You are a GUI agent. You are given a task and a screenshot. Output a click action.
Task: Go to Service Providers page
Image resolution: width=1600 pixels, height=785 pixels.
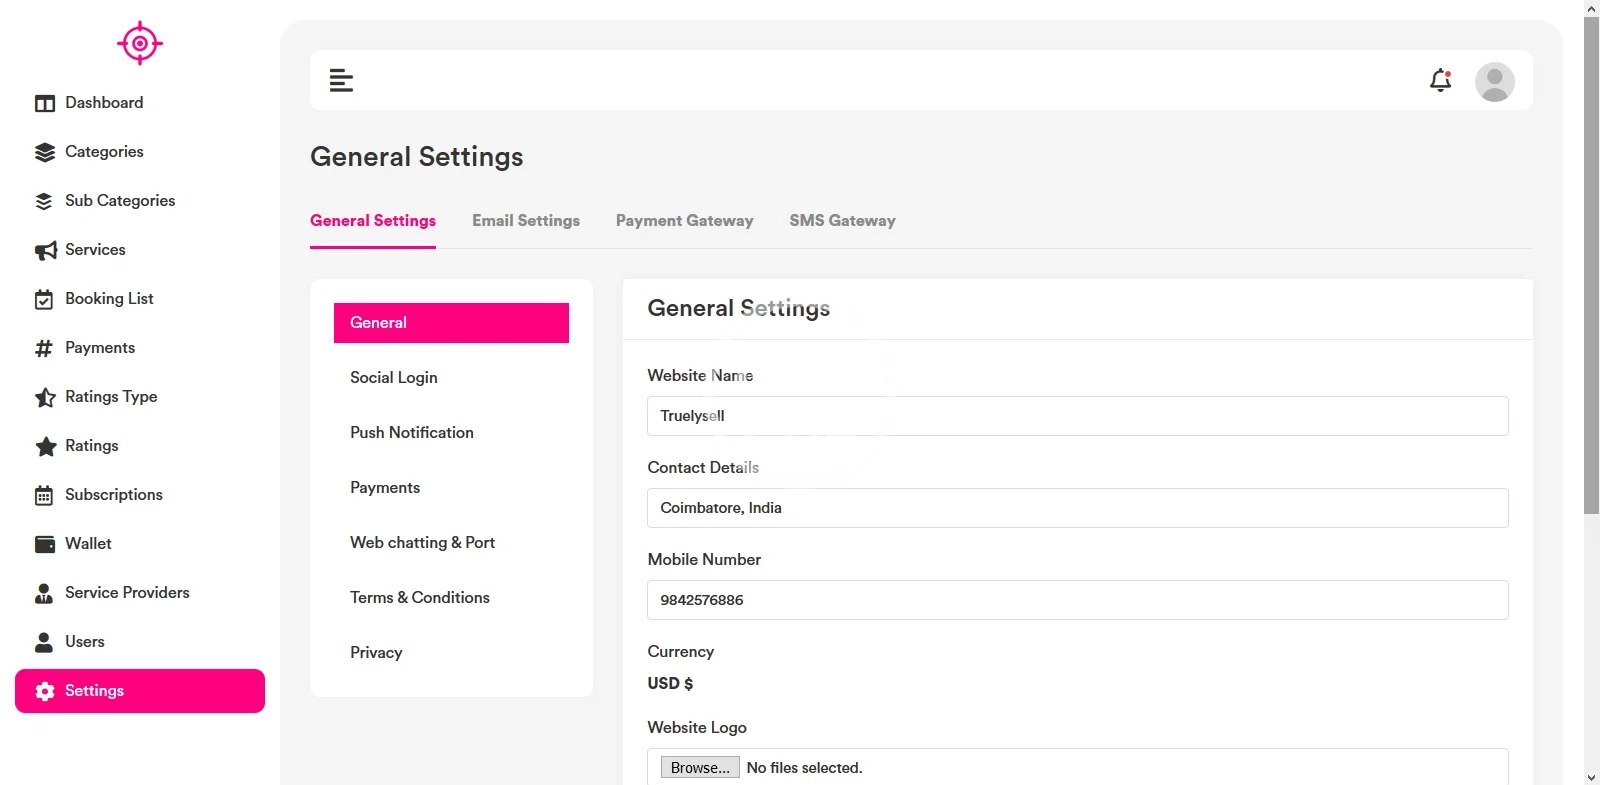[127, 593]
